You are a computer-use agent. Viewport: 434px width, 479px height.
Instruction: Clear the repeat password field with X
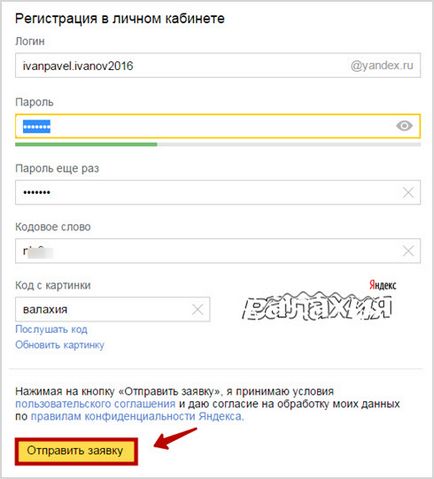click(408, 192)
